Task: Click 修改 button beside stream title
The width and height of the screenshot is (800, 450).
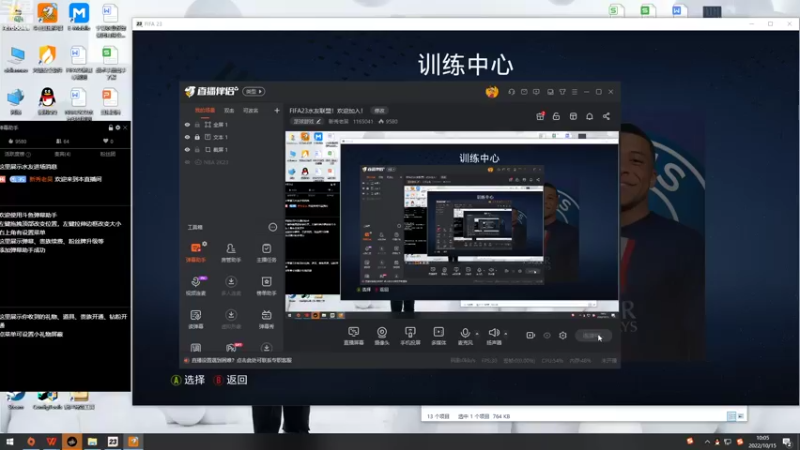Action: 379,111
